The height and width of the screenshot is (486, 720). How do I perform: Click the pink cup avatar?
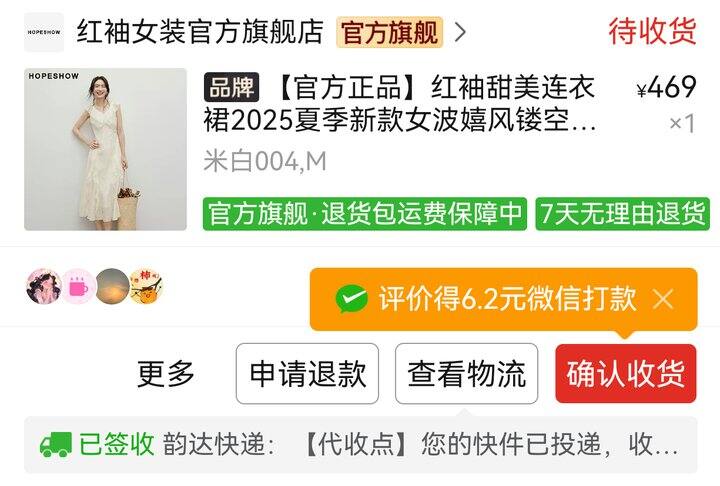(78, 287)
